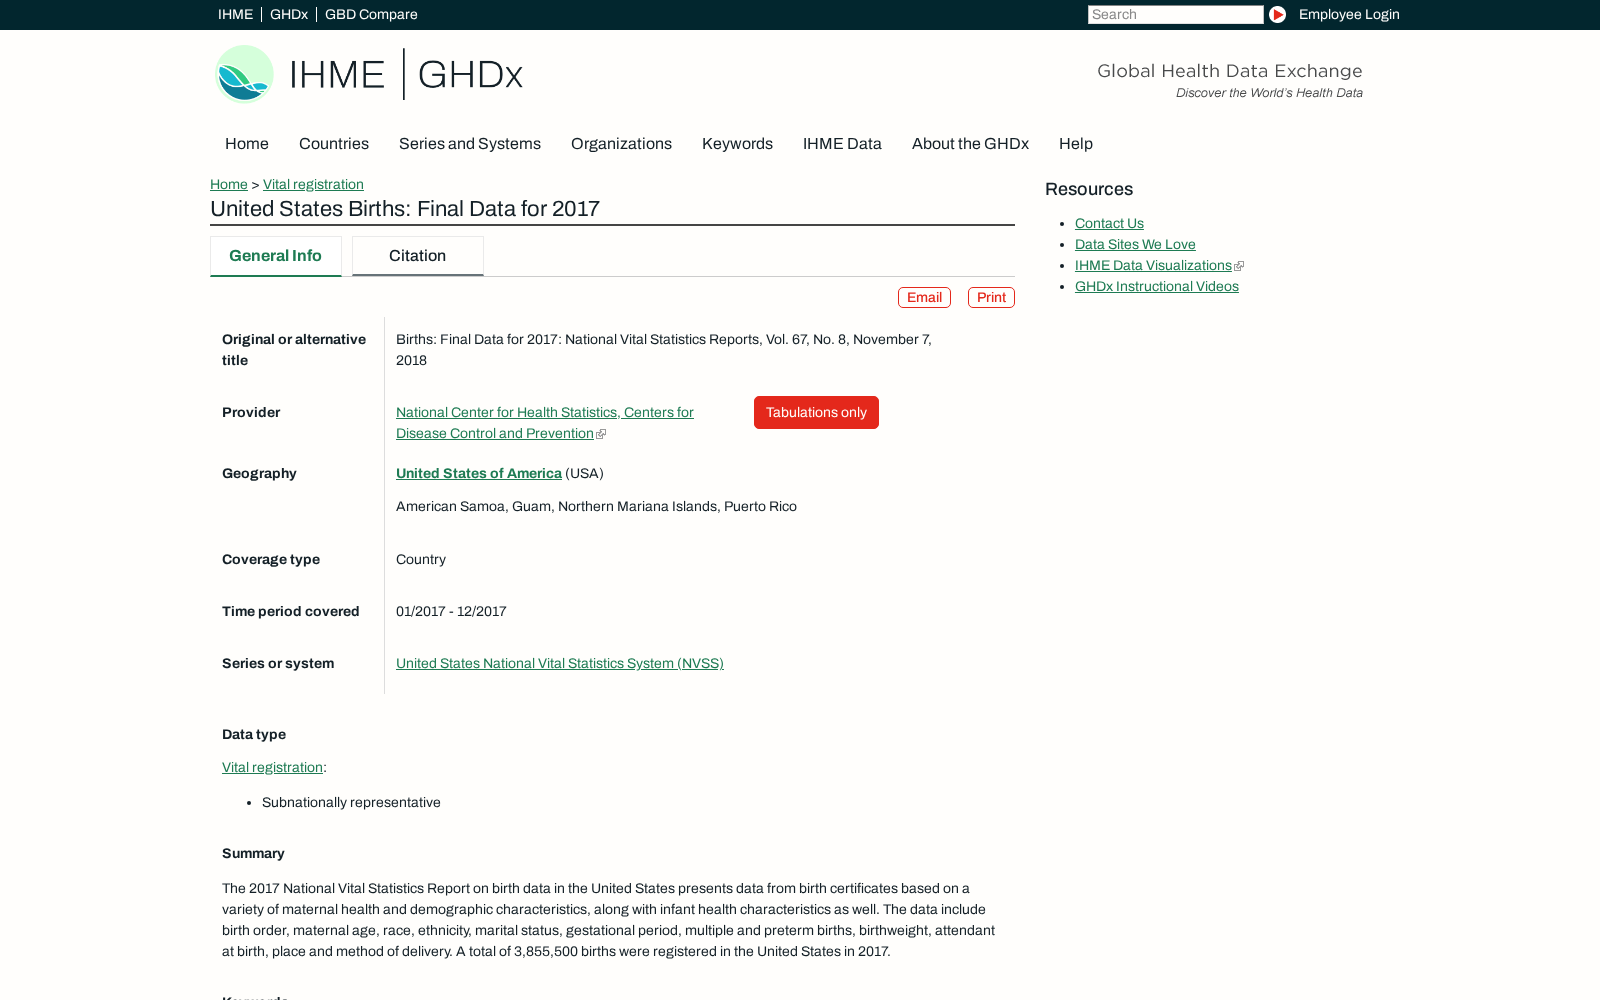Open GBD Compare in top bar
The image size is (1600, 1000).
(371, 14)
